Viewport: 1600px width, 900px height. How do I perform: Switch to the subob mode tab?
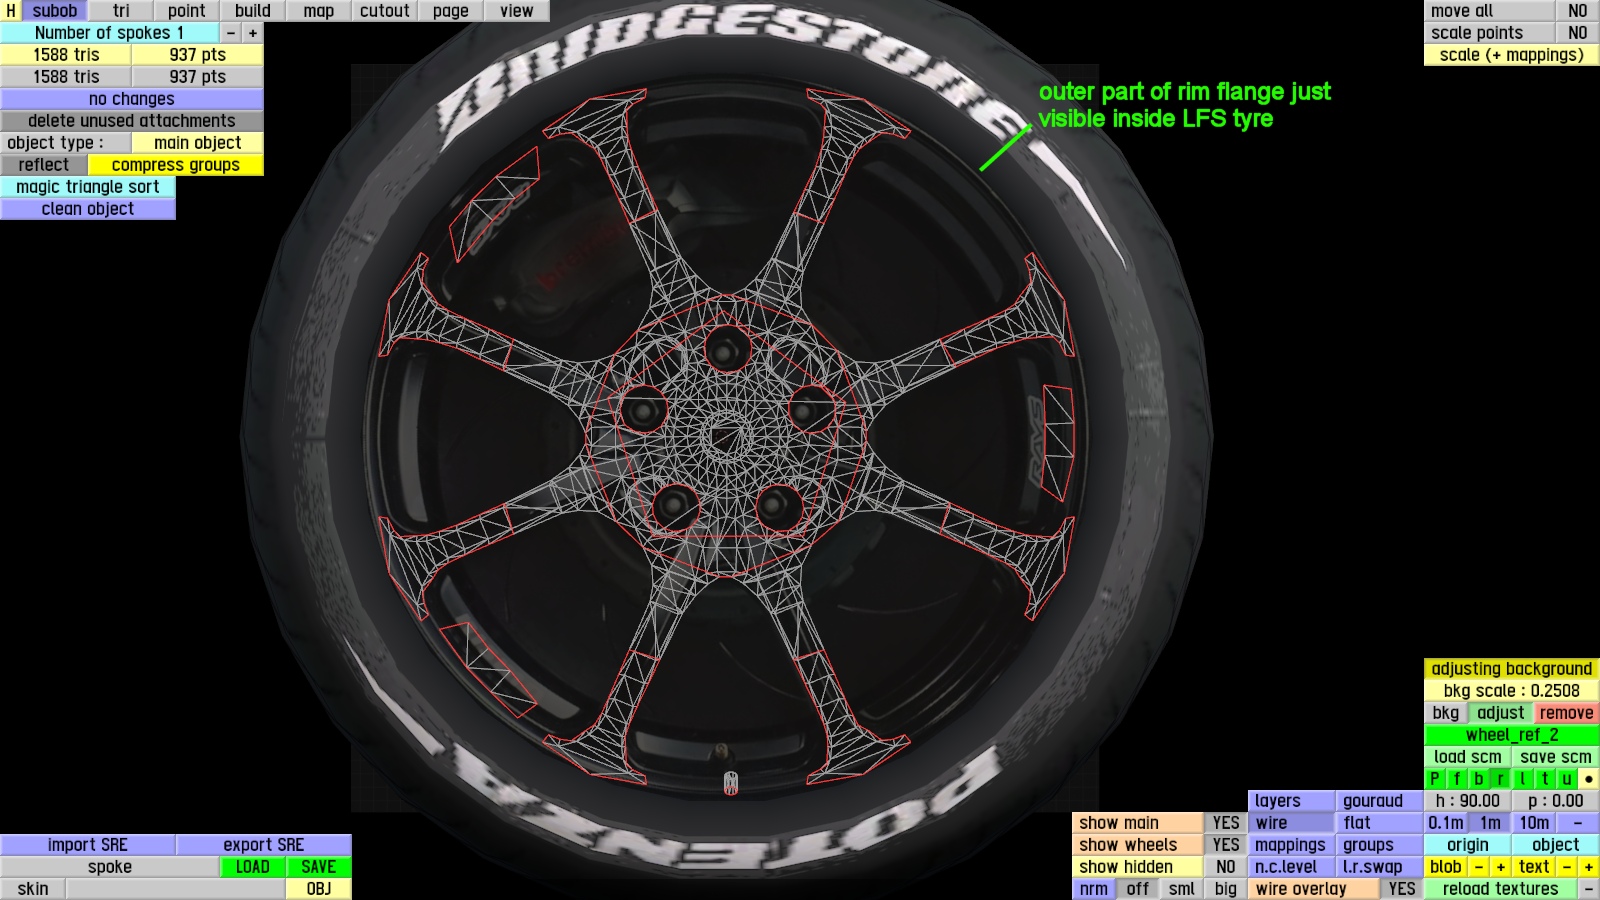(x=55, y=11)
